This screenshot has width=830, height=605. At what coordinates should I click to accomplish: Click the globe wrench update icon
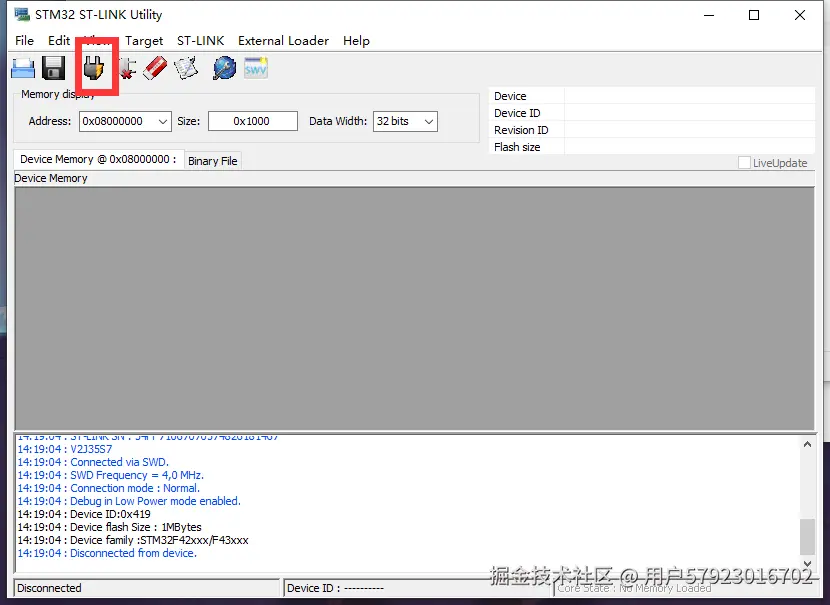coord(224,68)
